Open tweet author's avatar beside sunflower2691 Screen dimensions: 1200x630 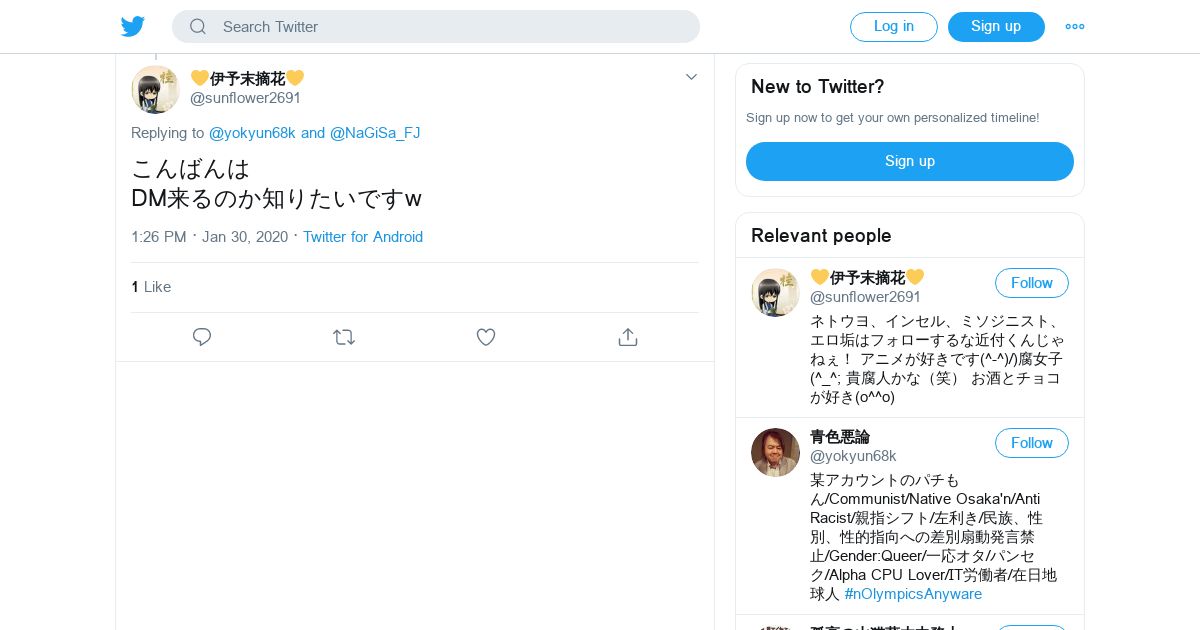155,89
